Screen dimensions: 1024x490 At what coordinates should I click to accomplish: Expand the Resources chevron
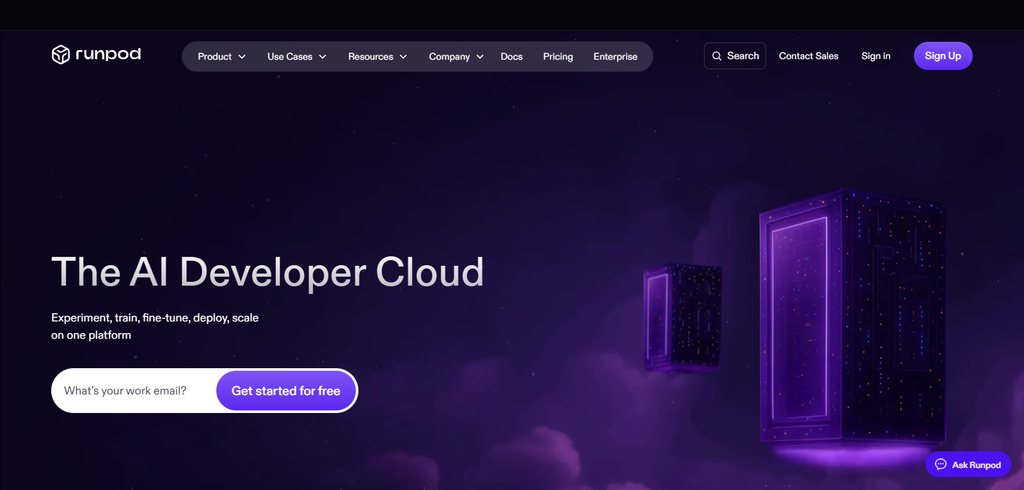403,57
